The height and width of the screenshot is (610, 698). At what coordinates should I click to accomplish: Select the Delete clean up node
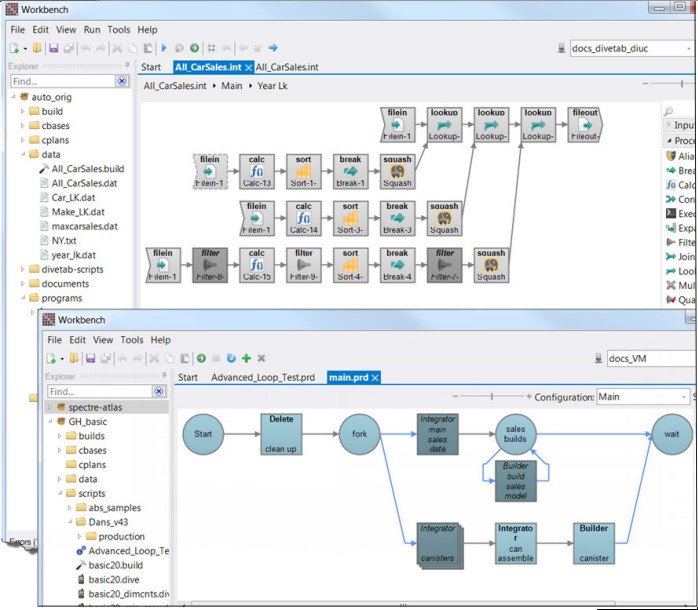coord(281,434)
